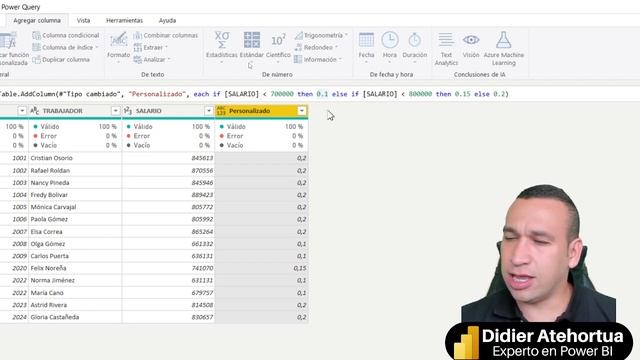Select Personalizado value 0,15
The width and height of the screenshot is (640, 360).
pyautogui.click(x=261, y=269)
